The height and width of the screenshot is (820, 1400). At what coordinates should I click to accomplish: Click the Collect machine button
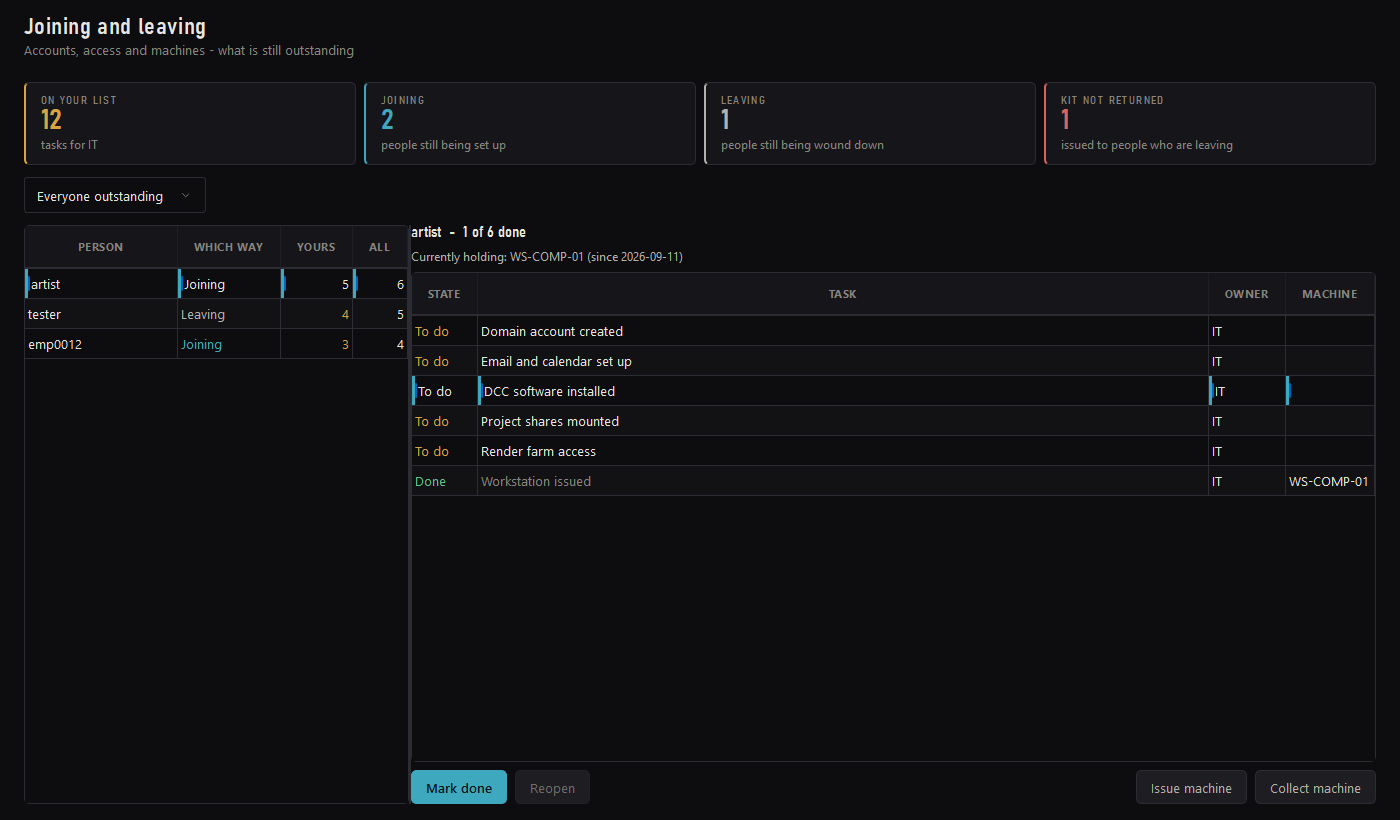point(1315,787)
